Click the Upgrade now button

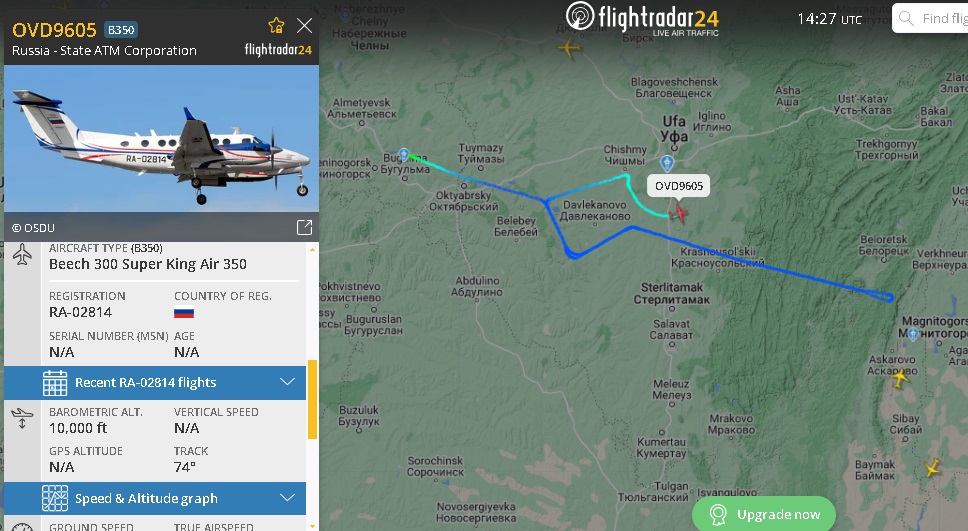(x=764, y=514)
